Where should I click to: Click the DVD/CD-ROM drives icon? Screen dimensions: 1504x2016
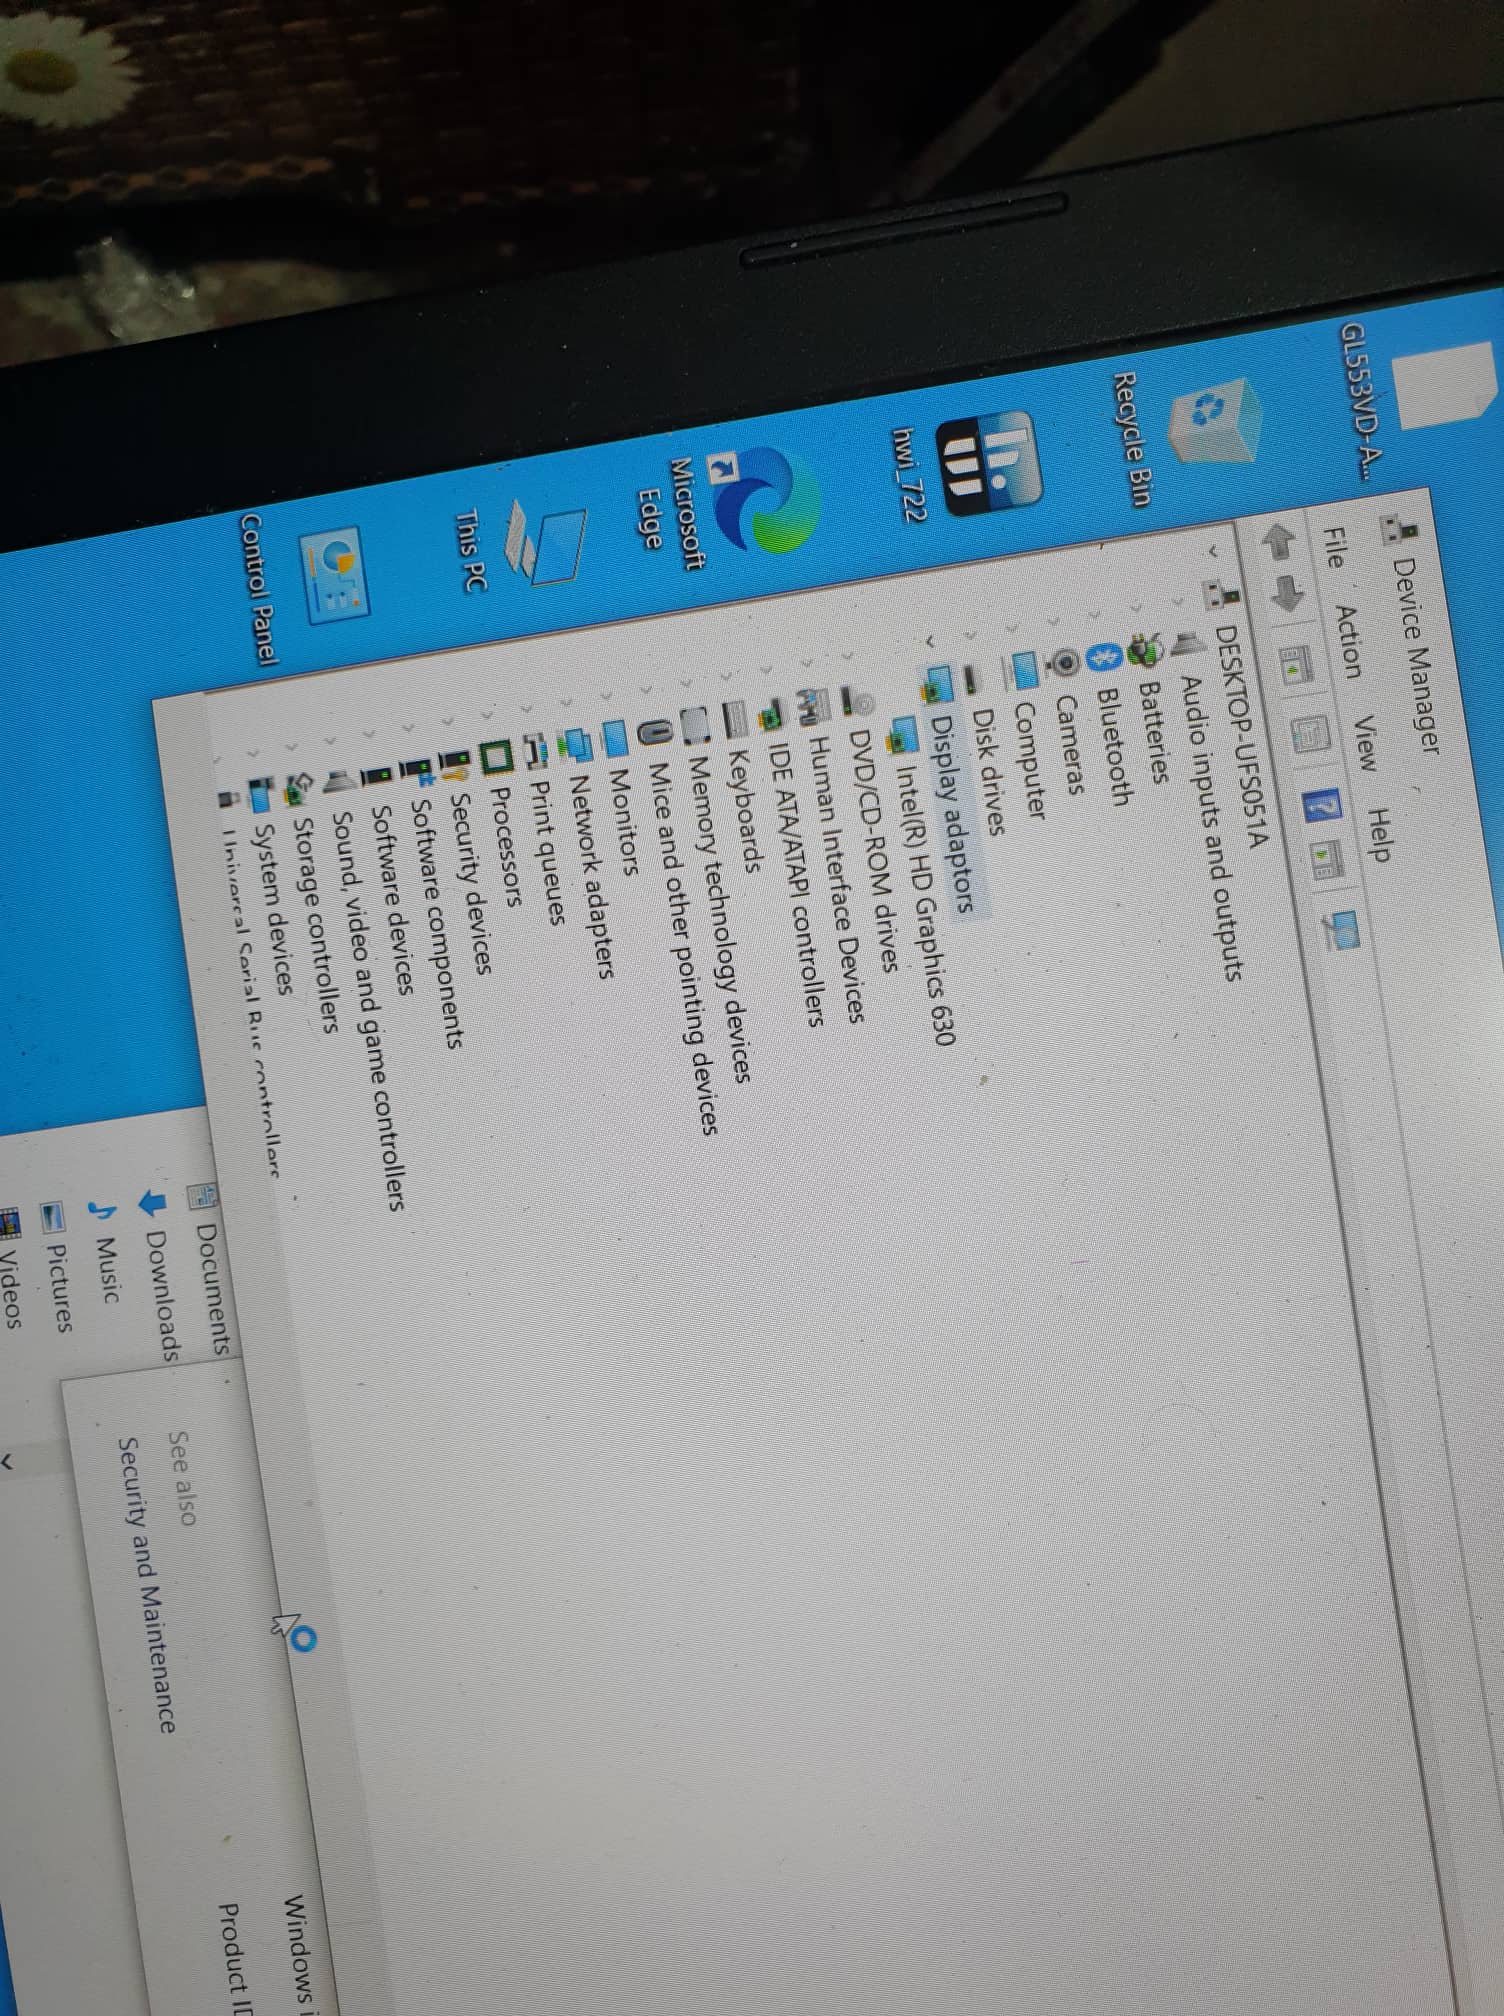(858, 701)
